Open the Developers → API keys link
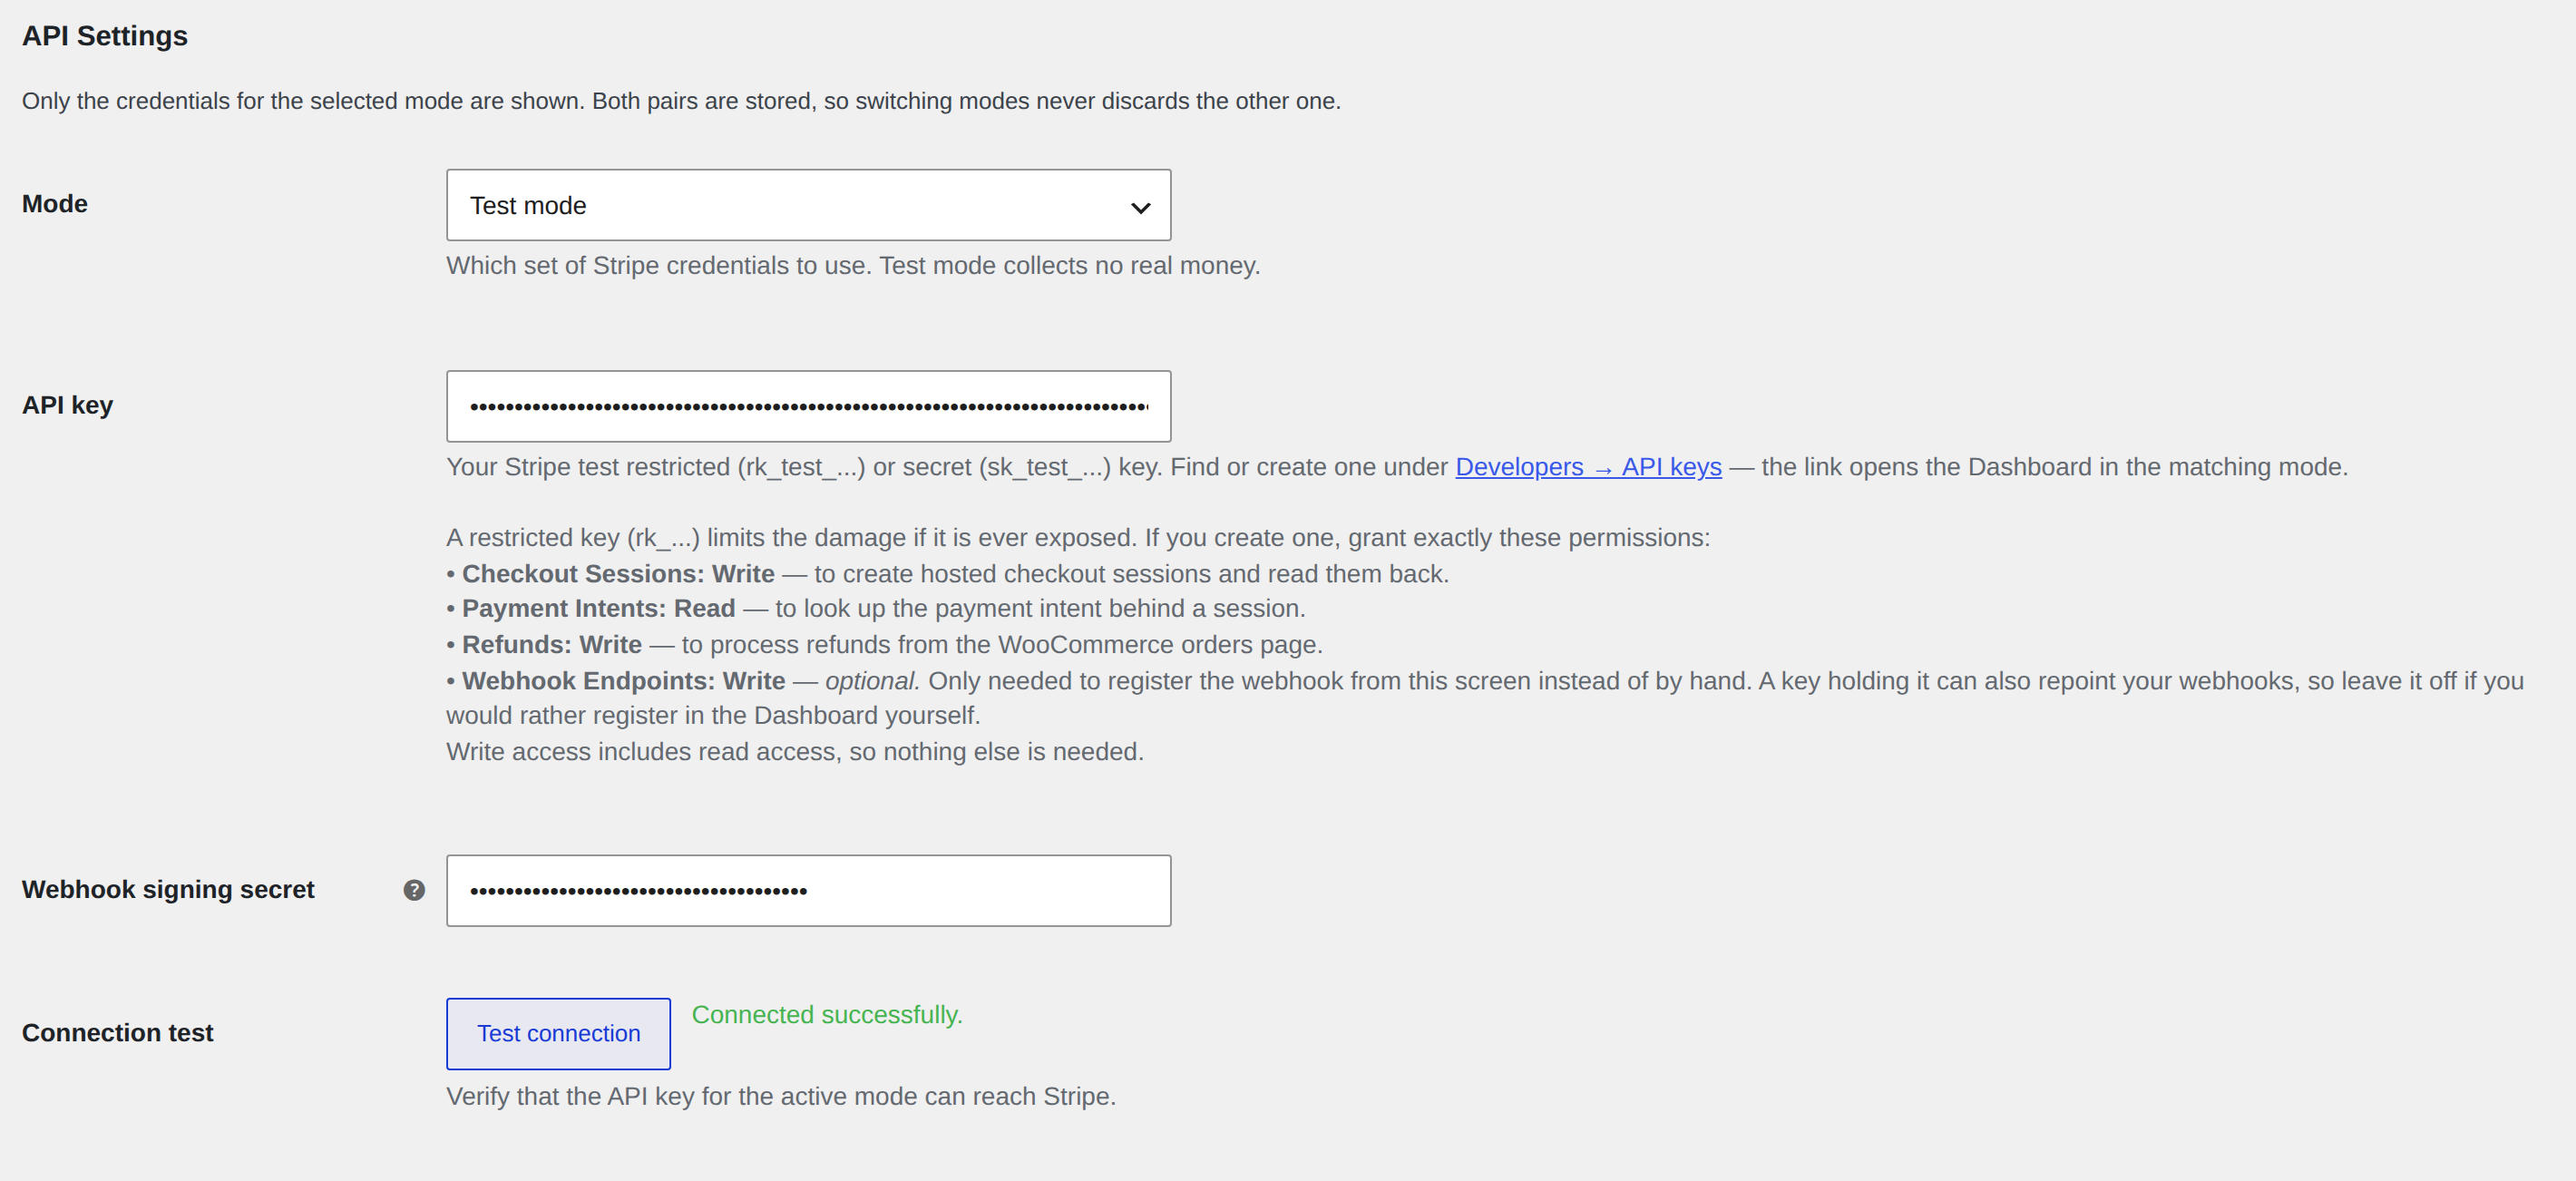Screen dimensions: 2576x1181 tap(1588, 467)
